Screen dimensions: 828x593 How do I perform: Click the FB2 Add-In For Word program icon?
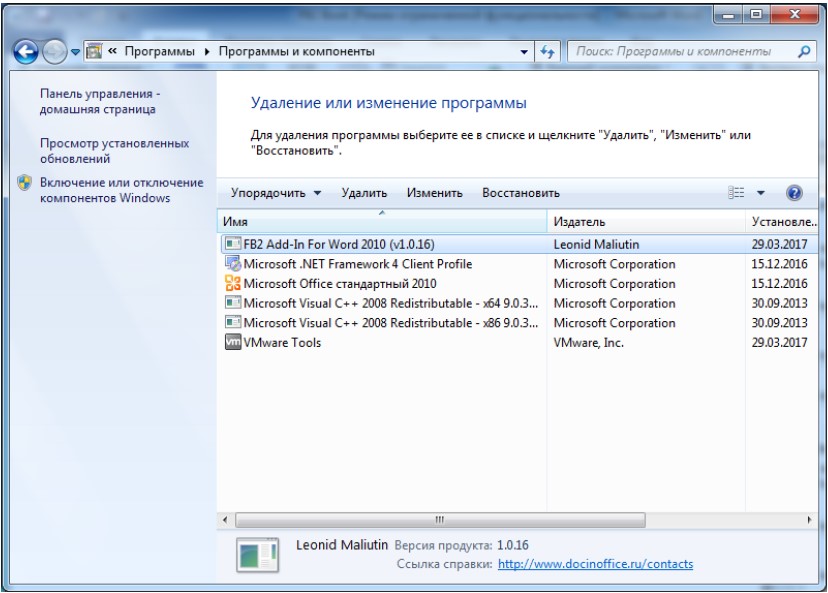(x=233, y=244)
